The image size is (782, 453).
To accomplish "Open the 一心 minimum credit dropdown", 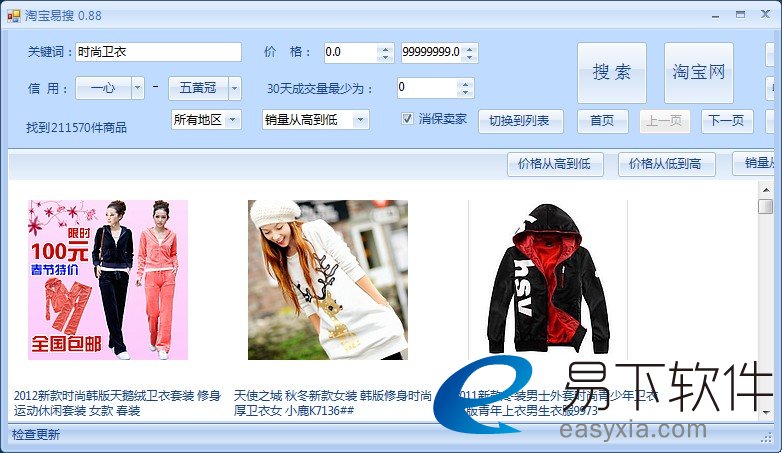I will [138, 88].
